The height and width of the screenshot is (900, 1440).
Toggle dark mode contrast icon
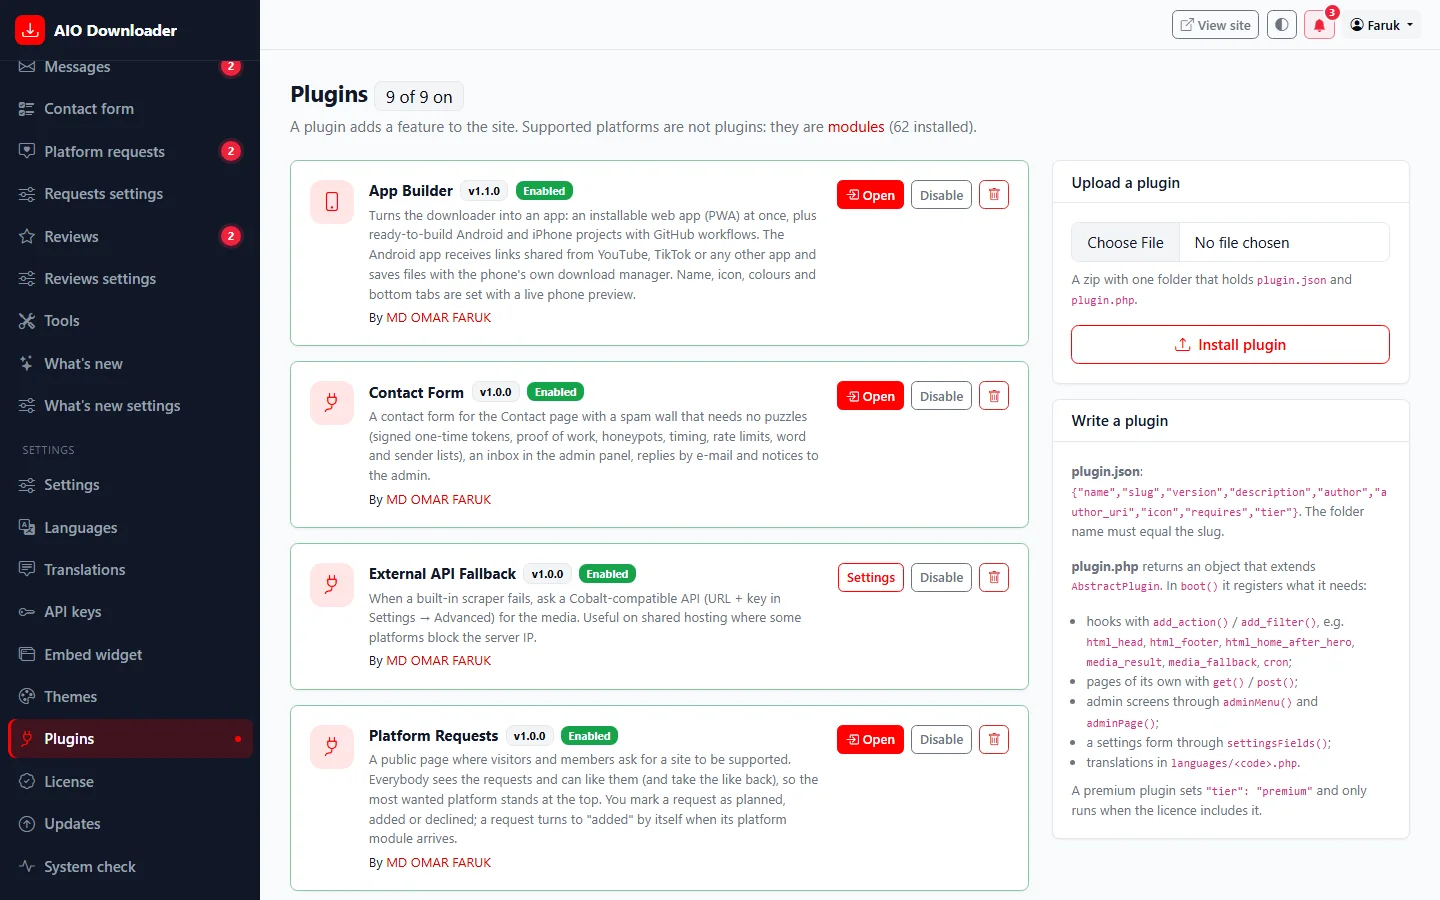1282,25
